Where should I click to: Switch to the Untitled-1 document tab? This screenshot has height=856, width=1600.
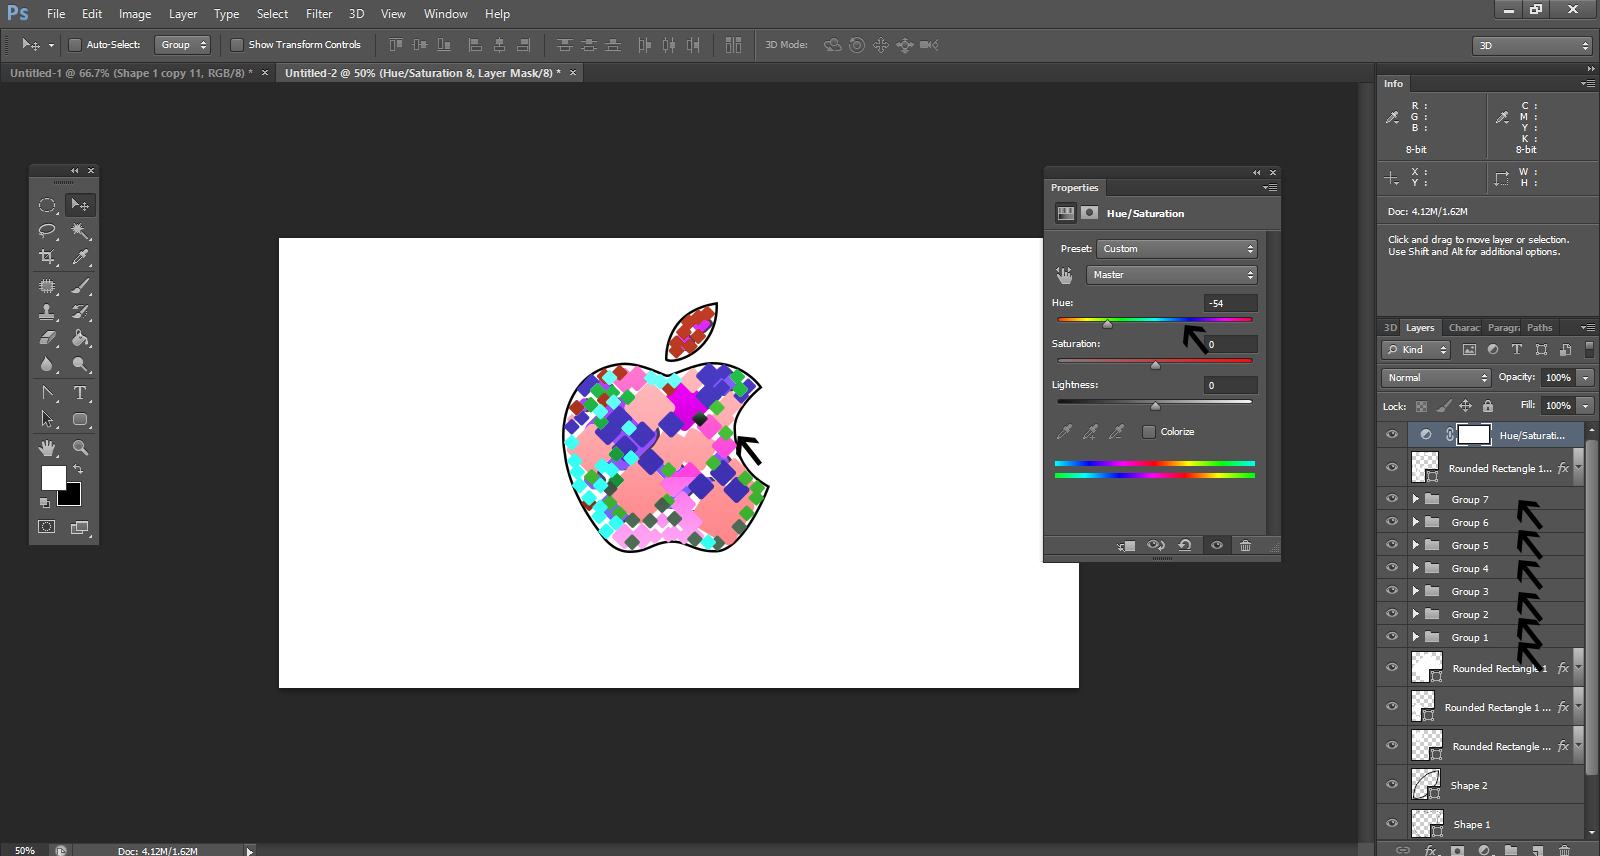(131, 73)
